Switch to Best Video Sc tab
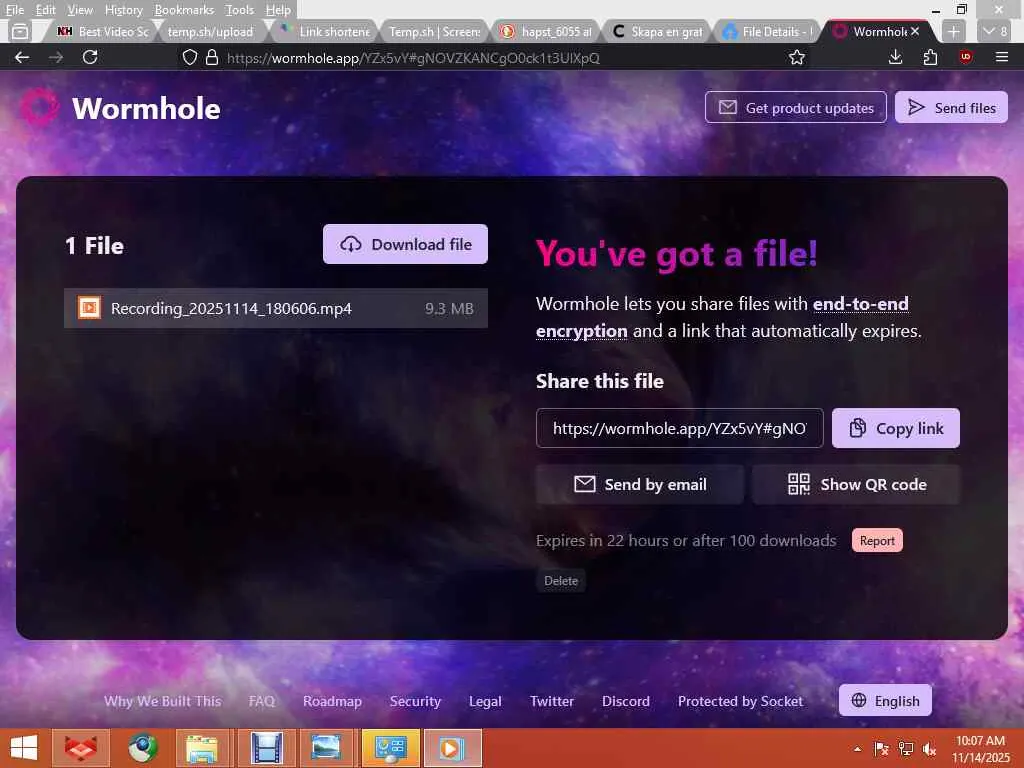The width and height of the screenshot is (1024, 768). click(103, 31)
